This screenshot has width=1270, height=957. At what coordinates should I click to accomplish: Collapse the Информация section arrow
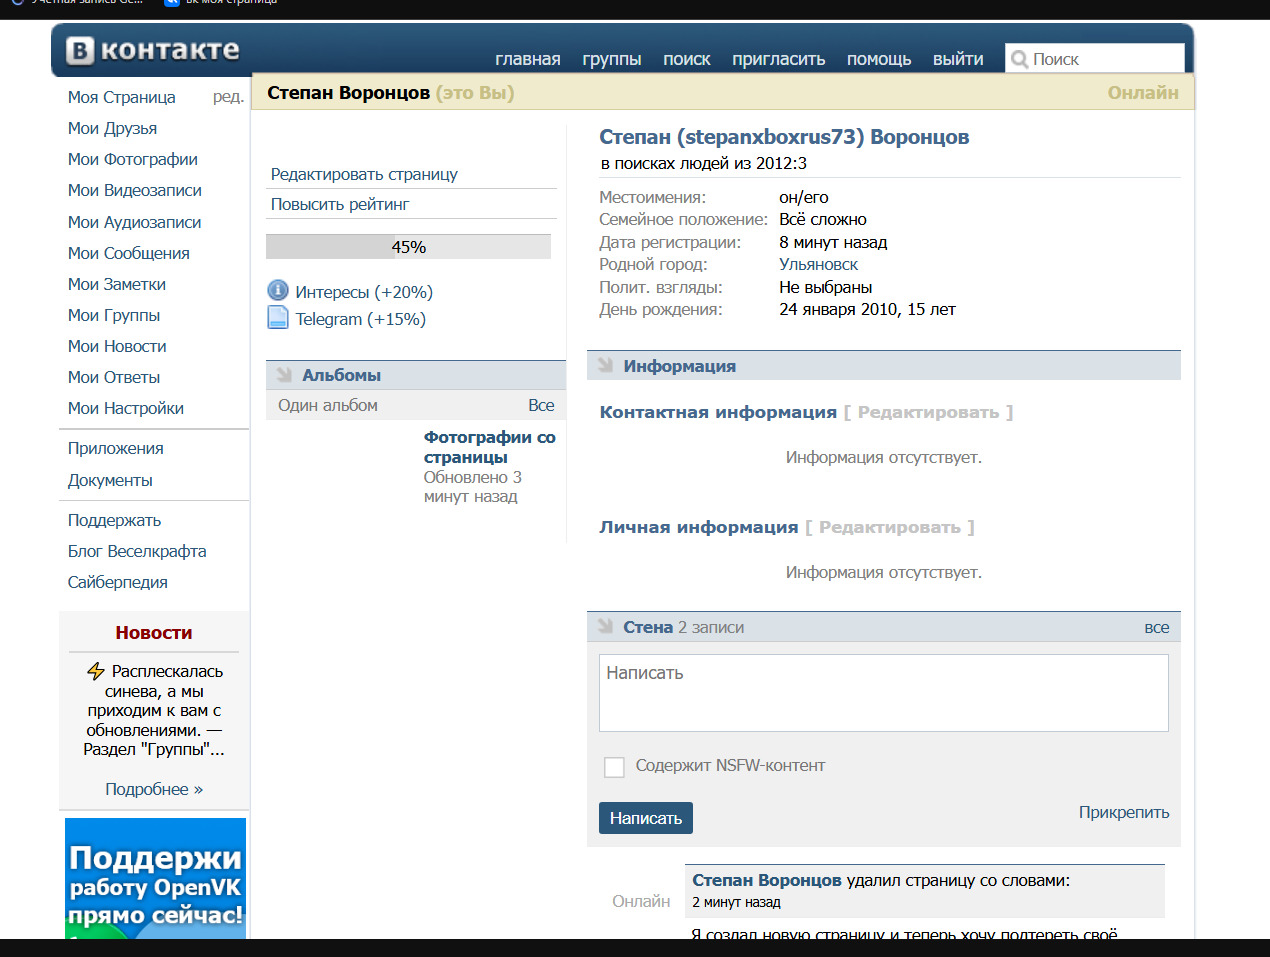pyautogui.click(x=605, y=366)
